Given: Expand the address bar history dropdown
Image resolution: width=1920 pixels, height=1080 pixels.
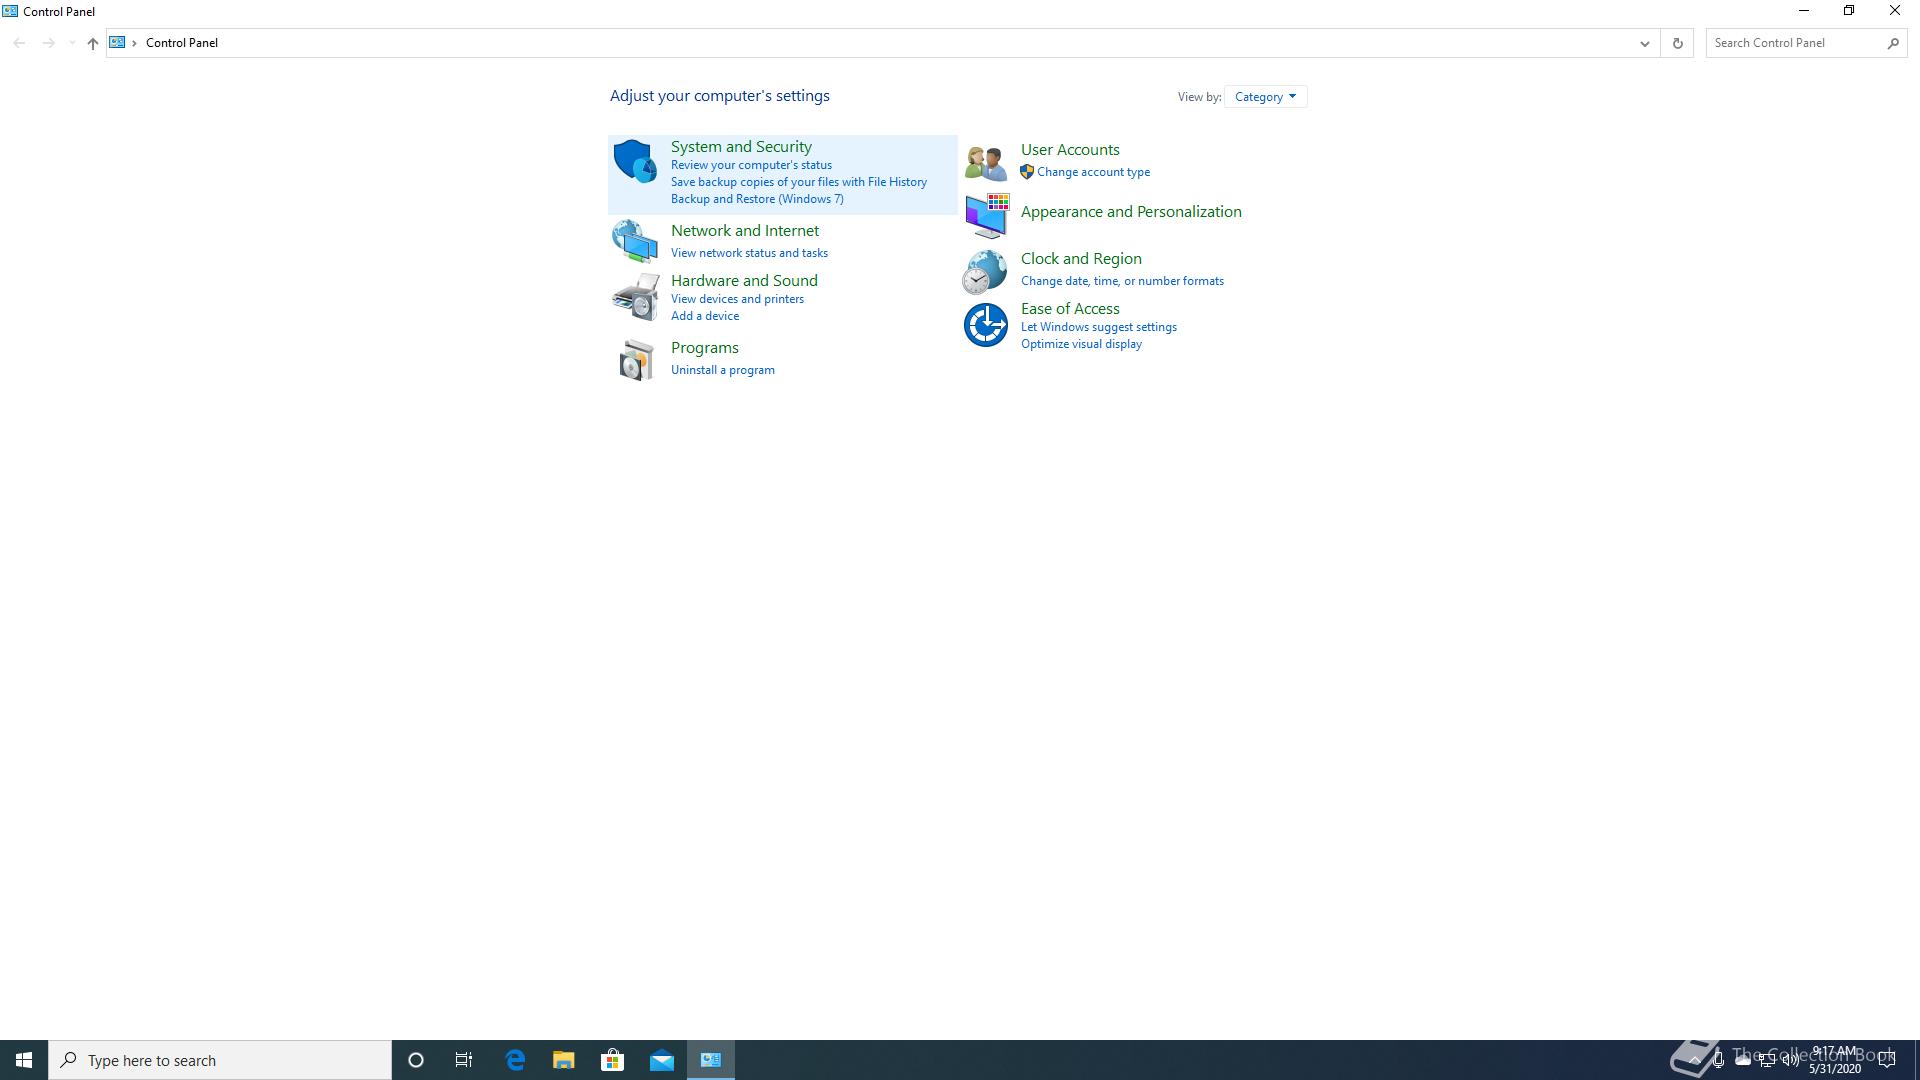Looking at the screenshot, I should [1643, 43].
